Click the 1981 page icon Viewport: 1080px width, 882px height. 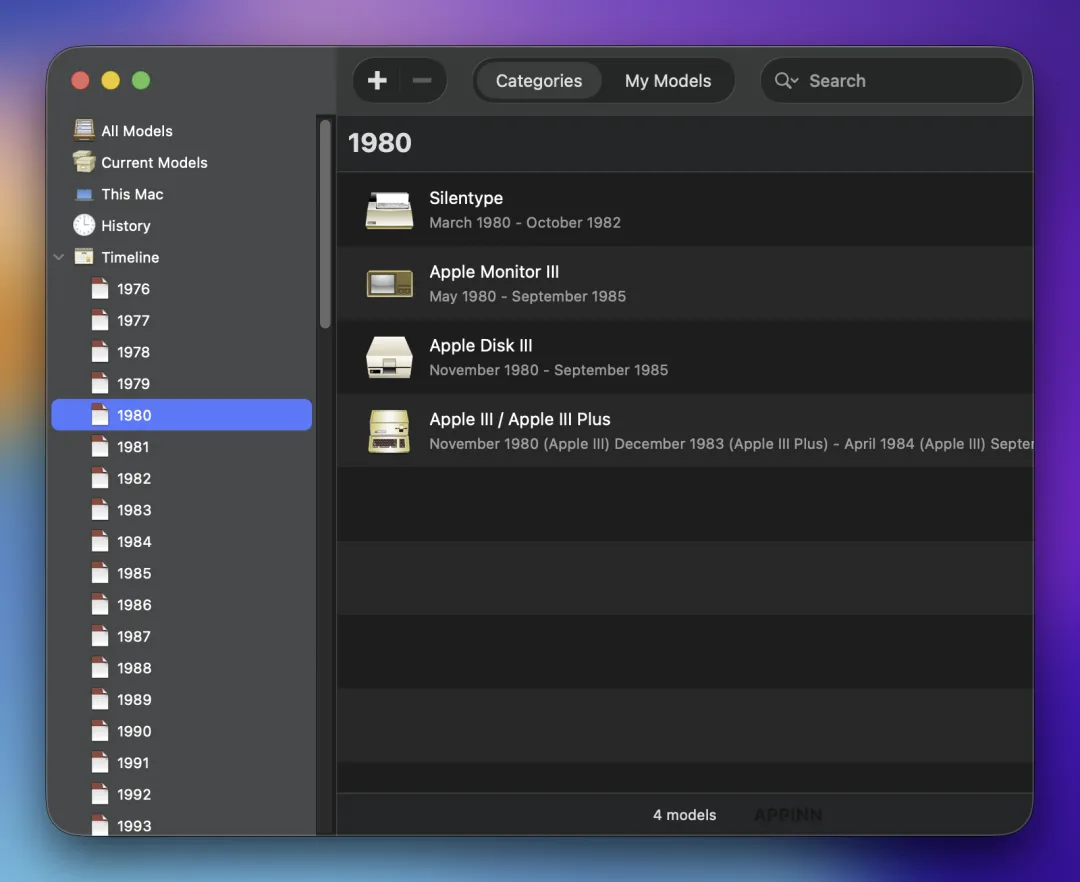pos(100,446)
